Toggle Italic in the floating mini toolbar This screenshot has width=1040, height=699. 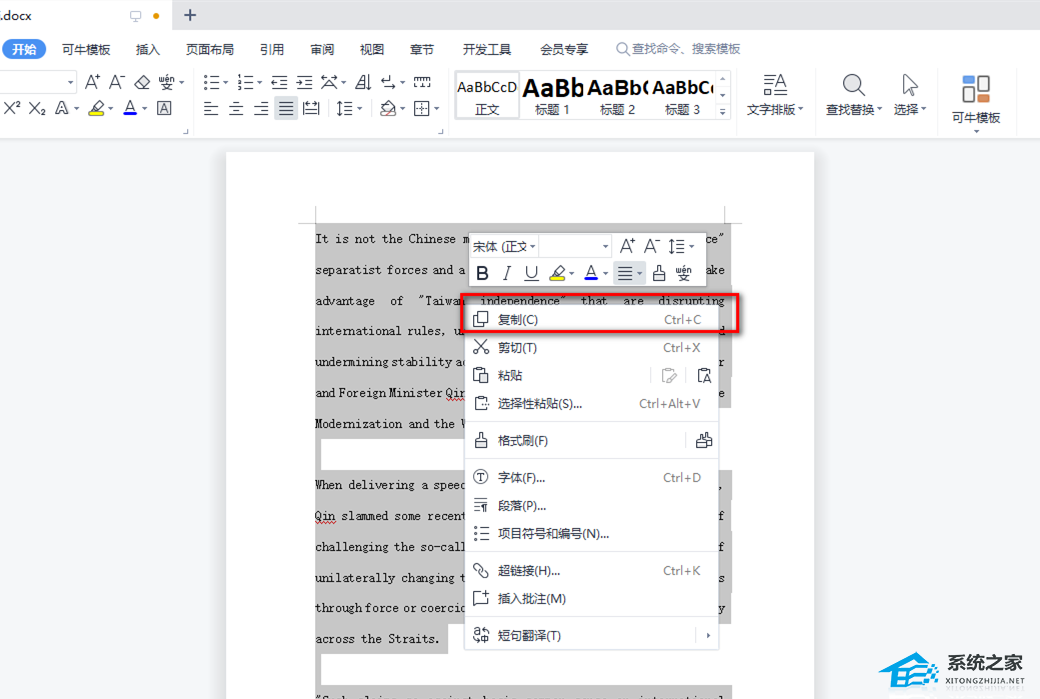(507, 273)
